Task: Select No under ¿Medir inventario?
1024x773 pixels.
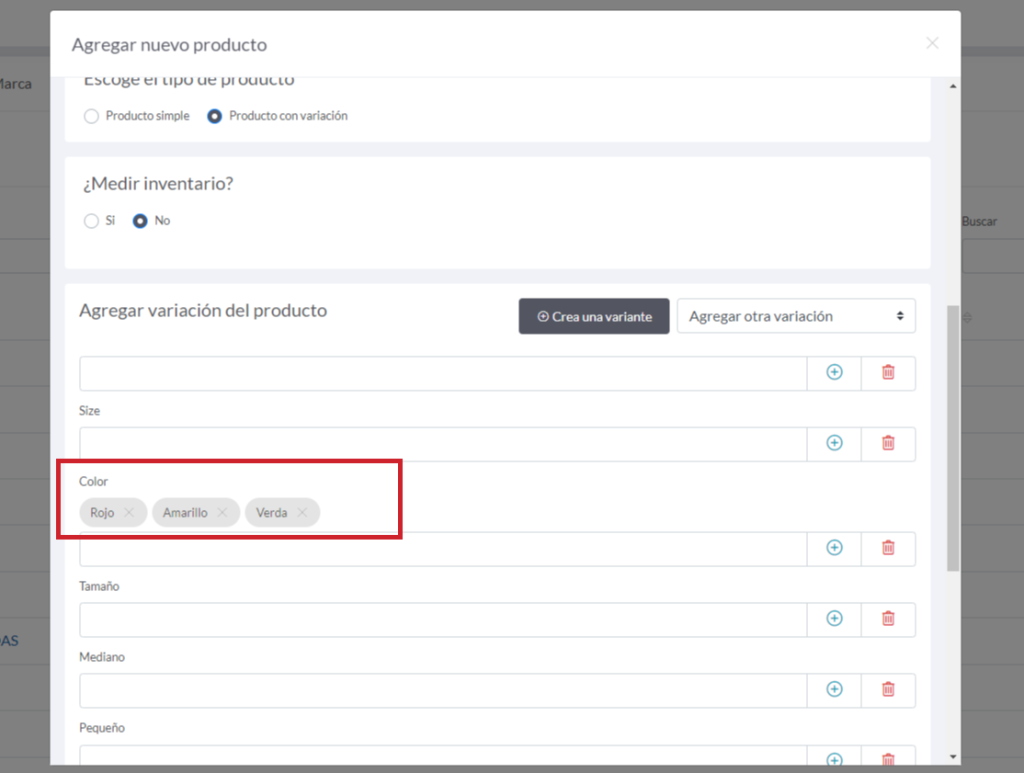Action: (x=141, y=221)
